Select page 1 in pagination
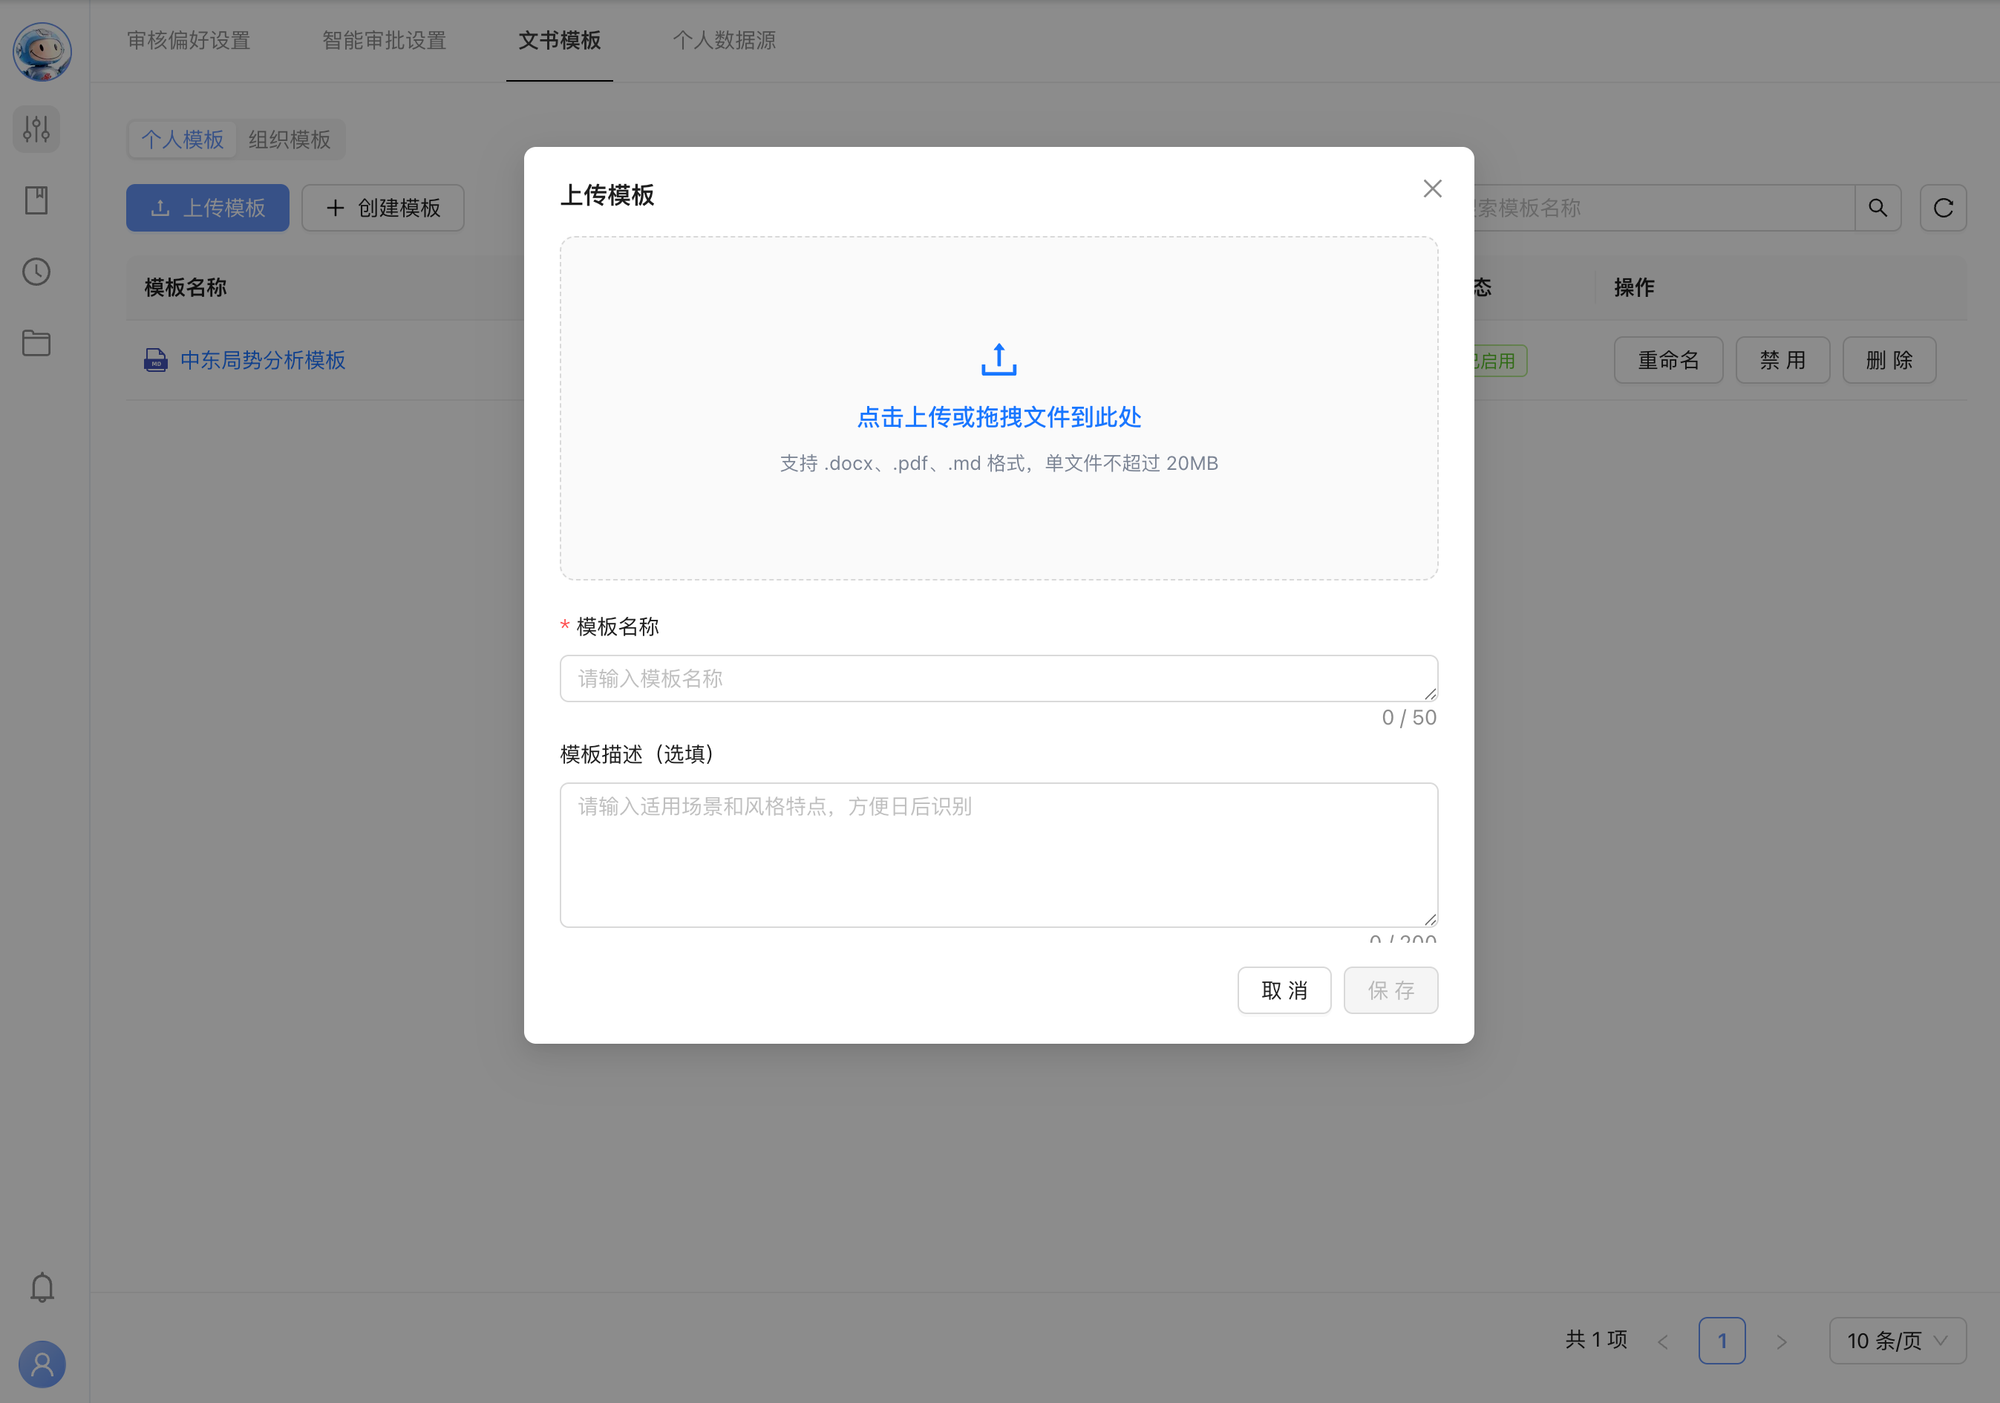 coord(1722,1341)
